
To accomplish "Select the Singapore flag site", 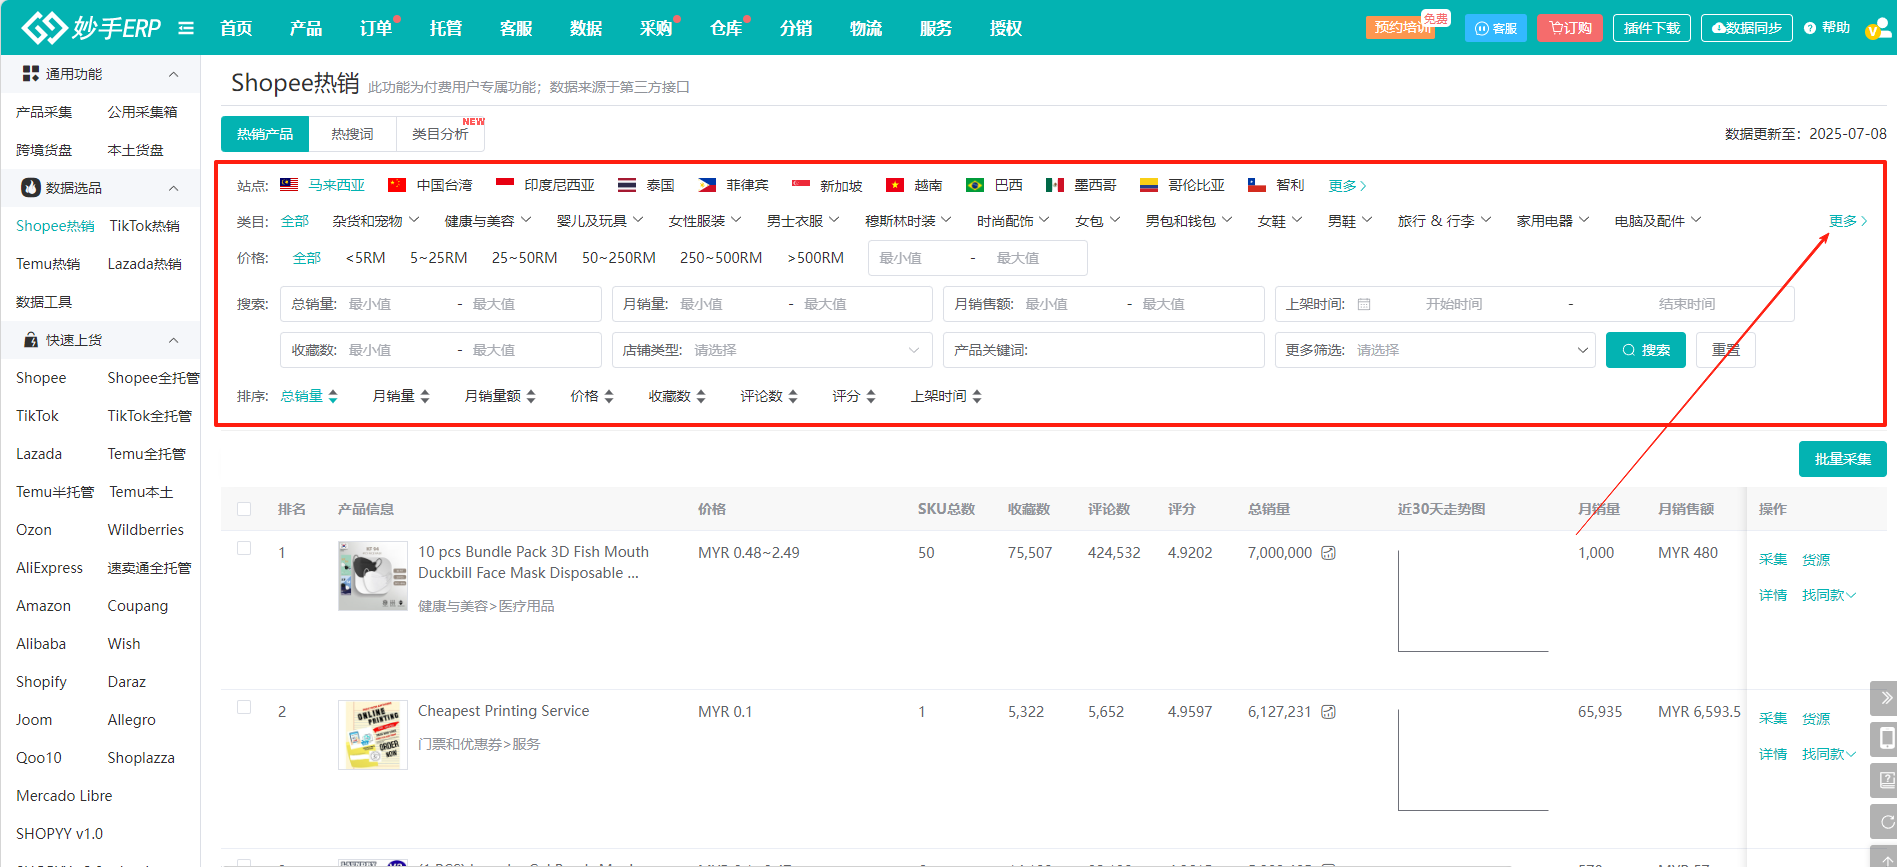I will [x=800, y=185].
